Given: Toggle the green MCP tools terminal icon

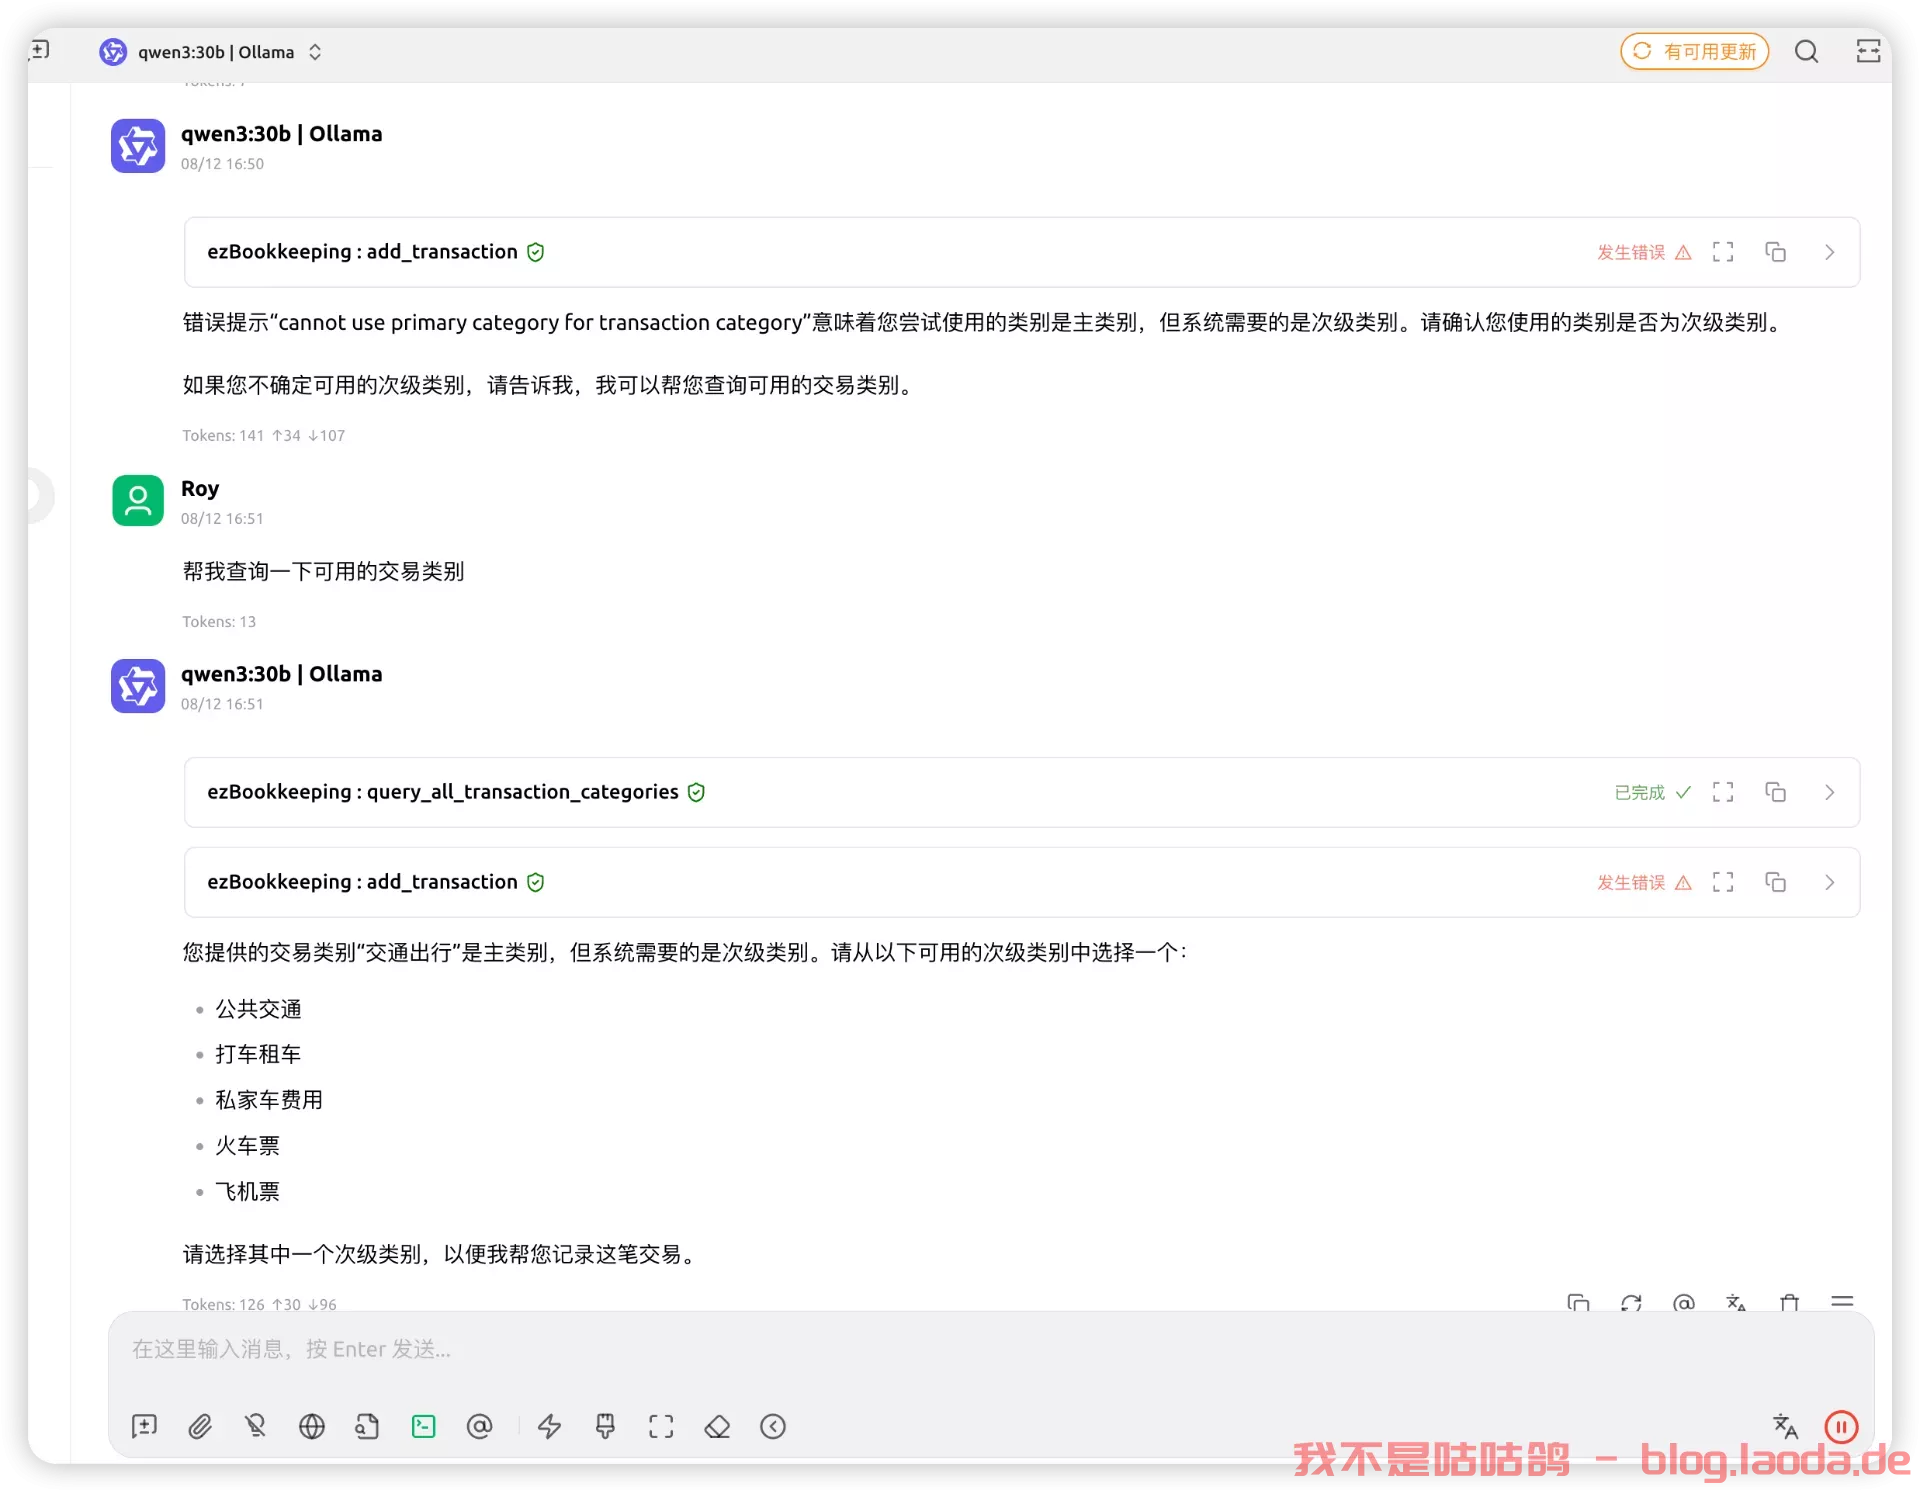Looking at the screenshot, I should (424, 1426).
